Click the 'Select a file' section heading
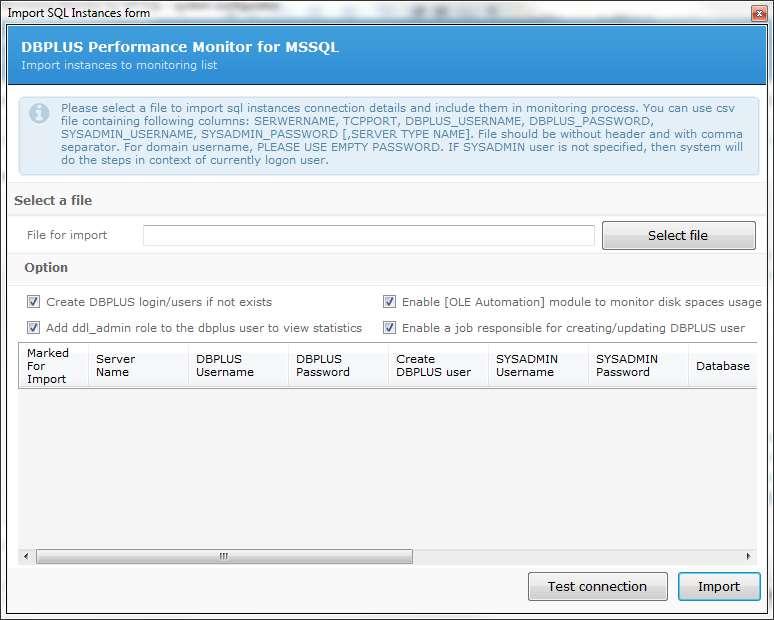774x620 pixels. pos(53,200)
